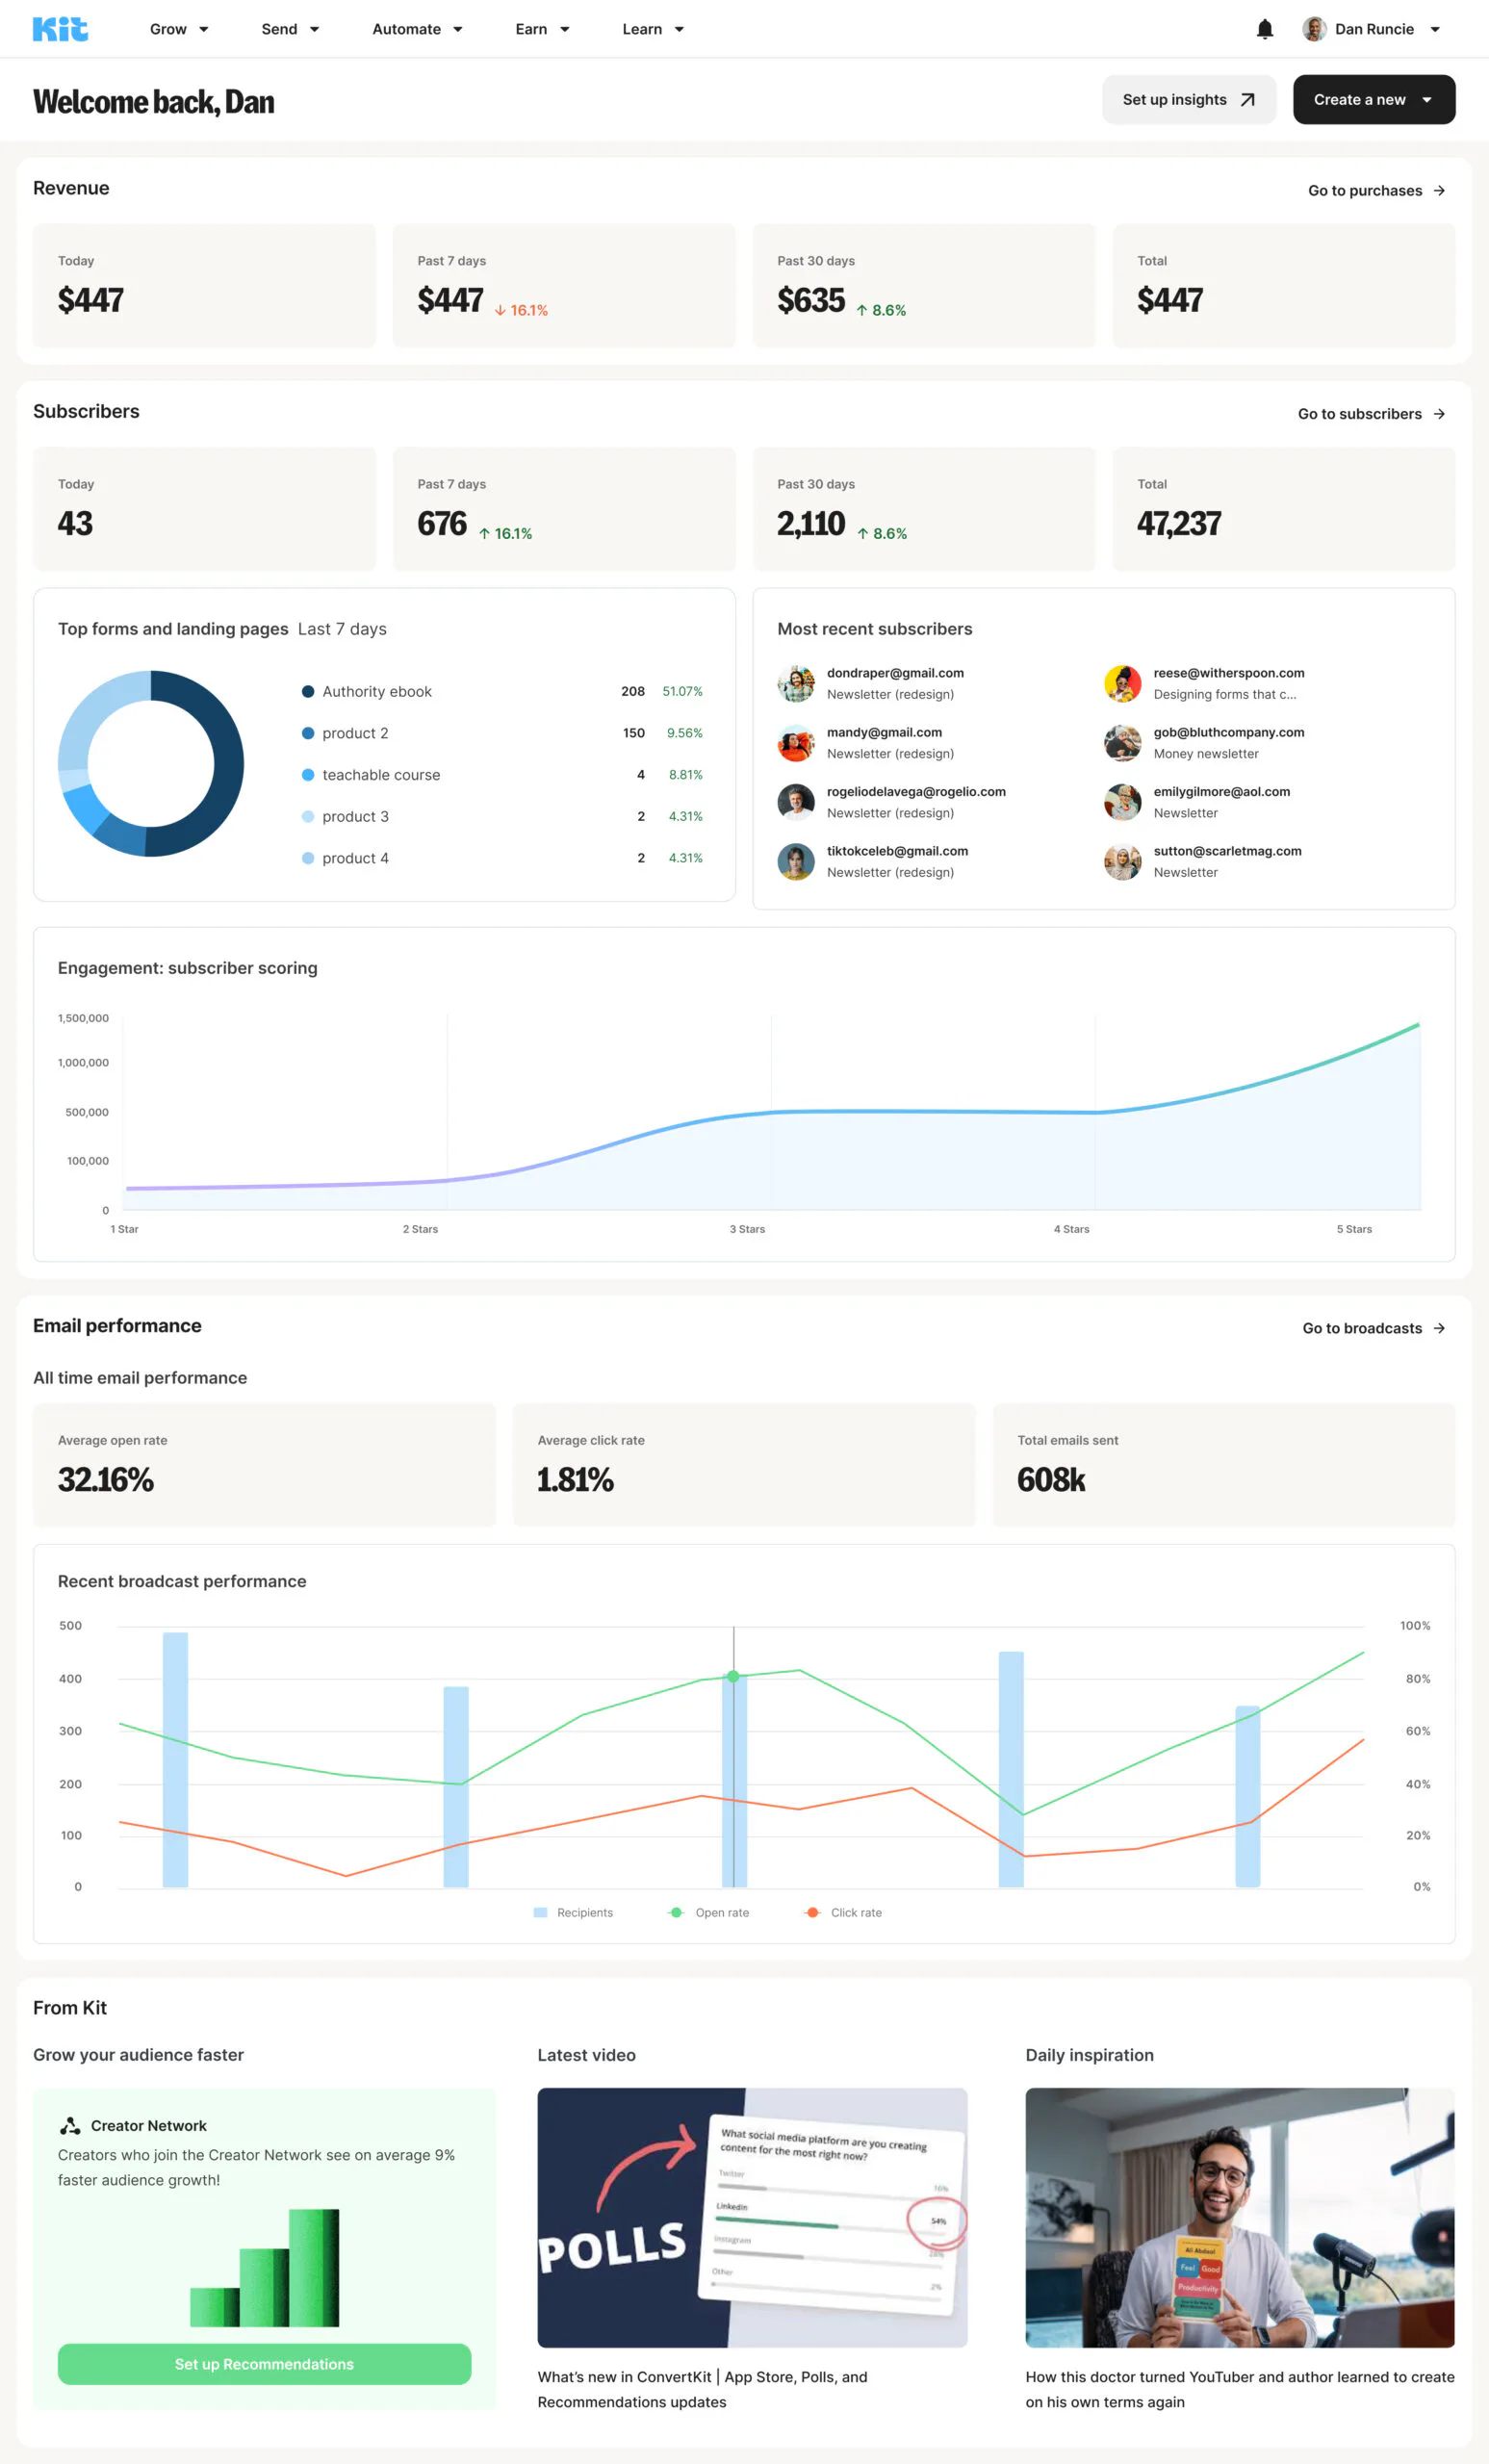The width and height of the screenshot is (1489, 2464).
Task: Click dondraper@gmail.com subscriber avatar
Action: [796, 683]
